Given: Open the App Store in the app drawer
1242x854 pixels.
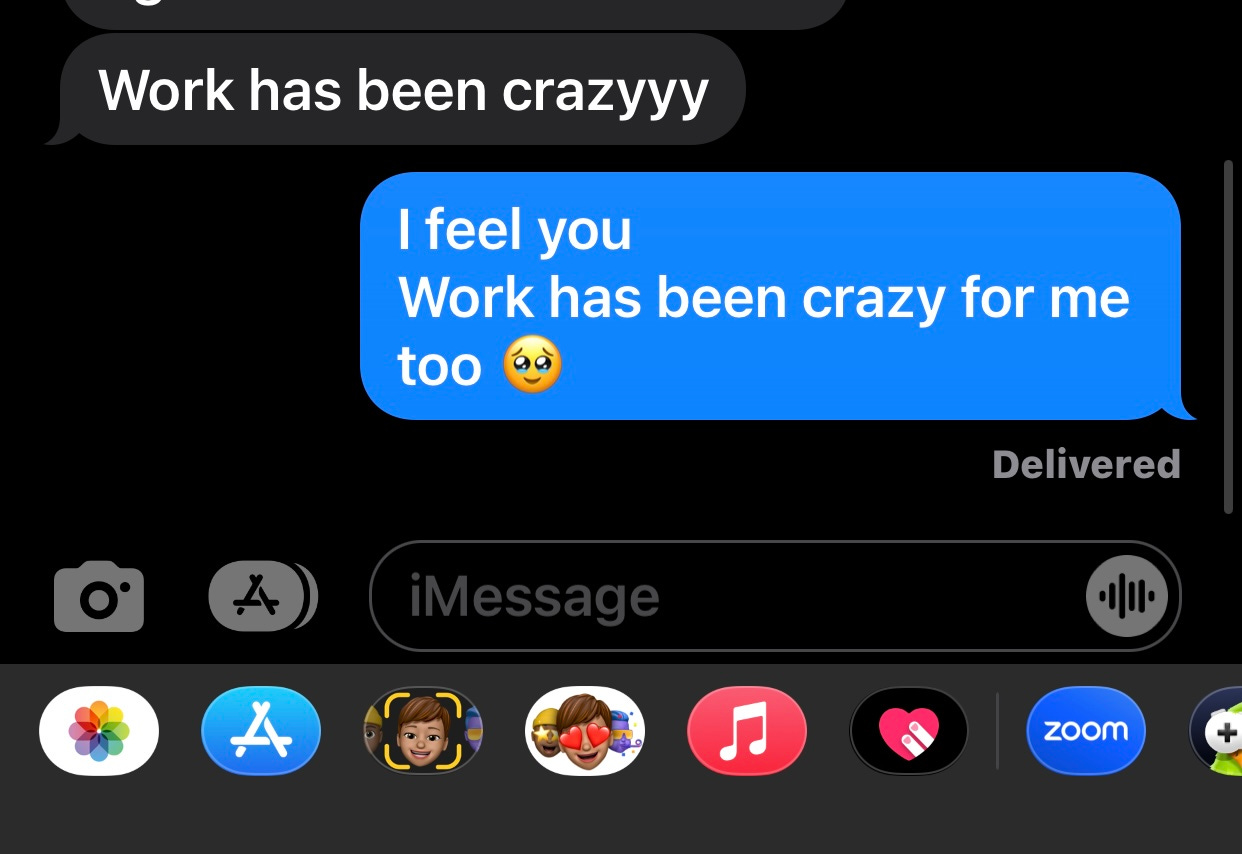Looking at the screenshot, I should (261, 731).
